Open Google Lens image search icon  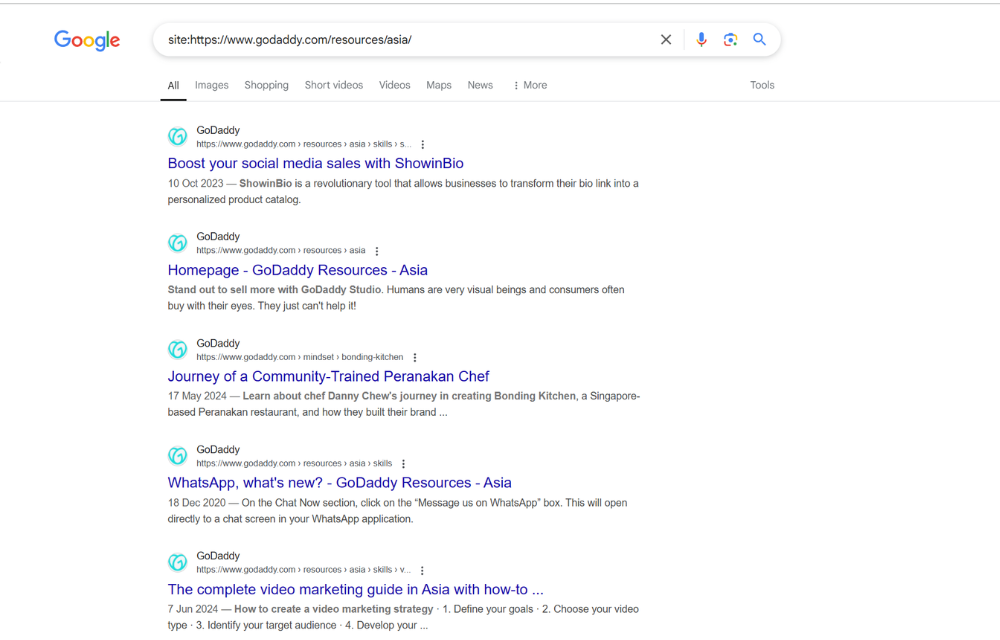click(731, 40)
